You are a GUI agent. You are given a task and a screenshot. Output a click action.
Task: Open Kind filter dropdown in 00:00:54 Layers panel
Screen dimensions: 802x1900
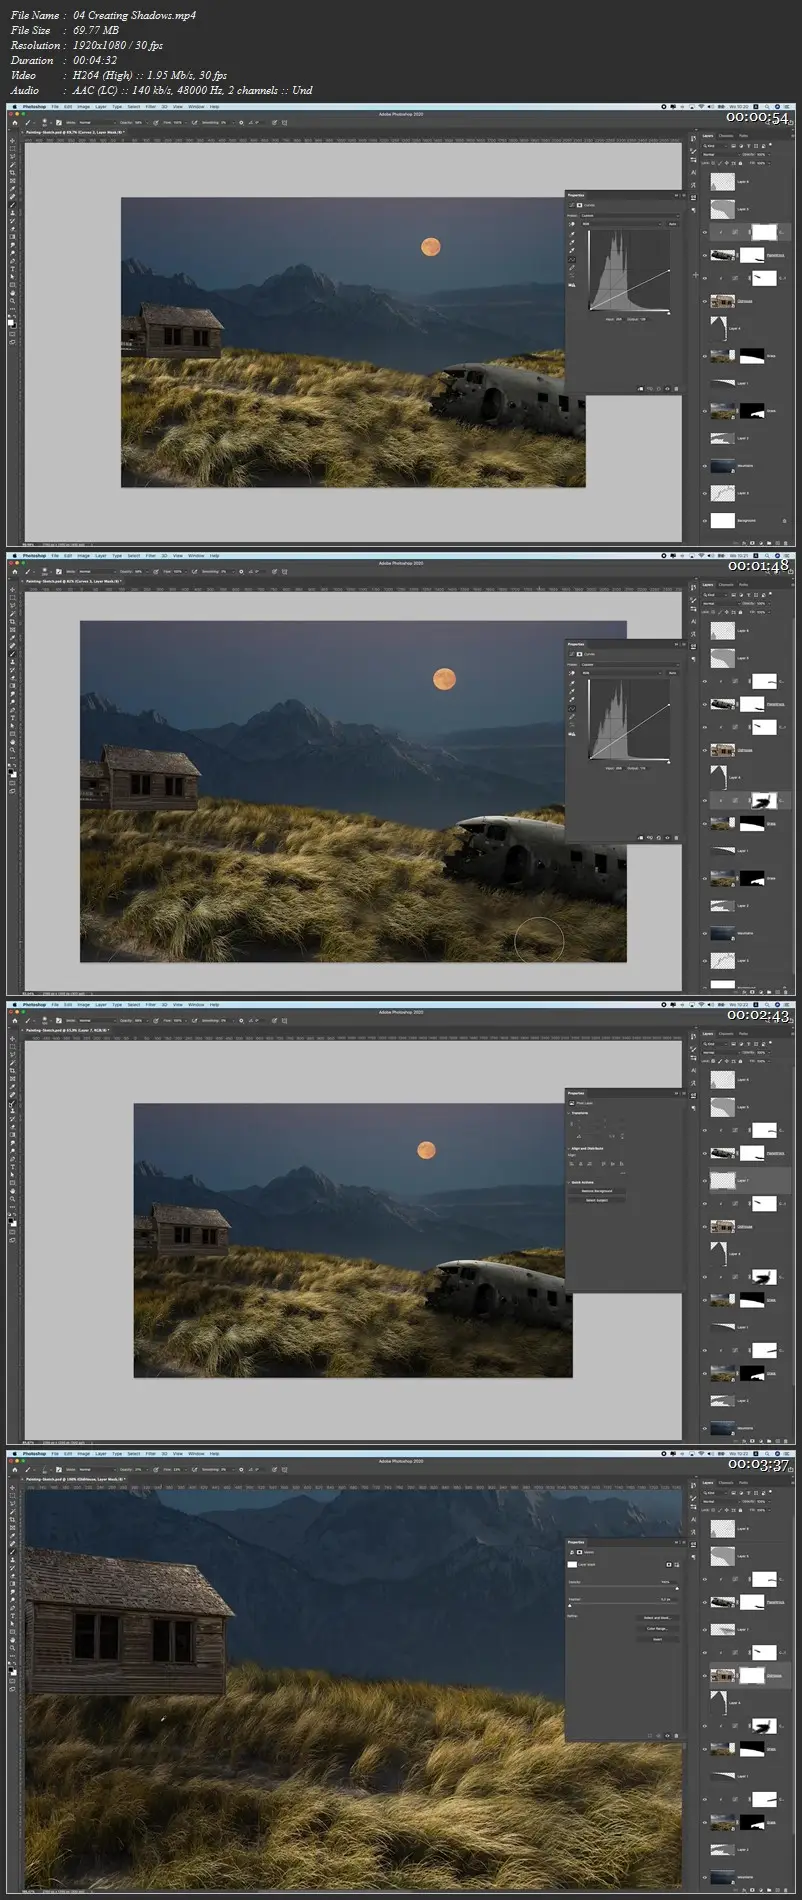(715, 146)
